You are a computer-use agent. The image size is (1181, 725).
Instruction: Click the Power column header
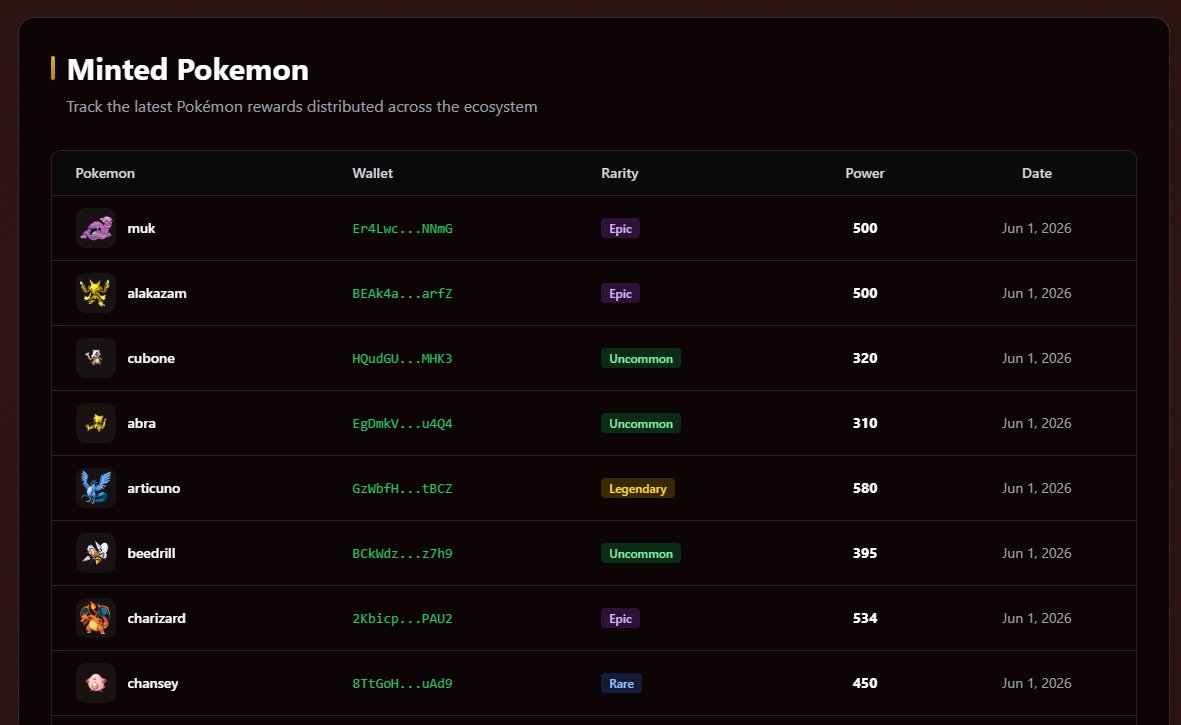point(865,173)
